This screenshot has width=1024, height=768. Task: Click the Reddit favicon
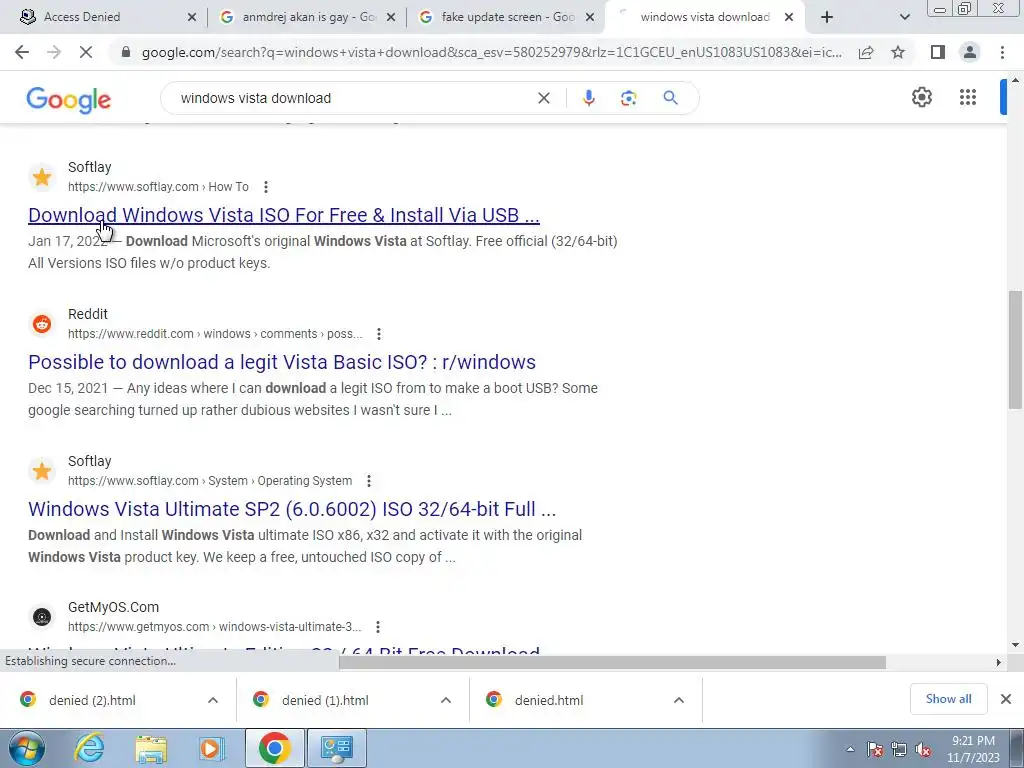(42, 324)
